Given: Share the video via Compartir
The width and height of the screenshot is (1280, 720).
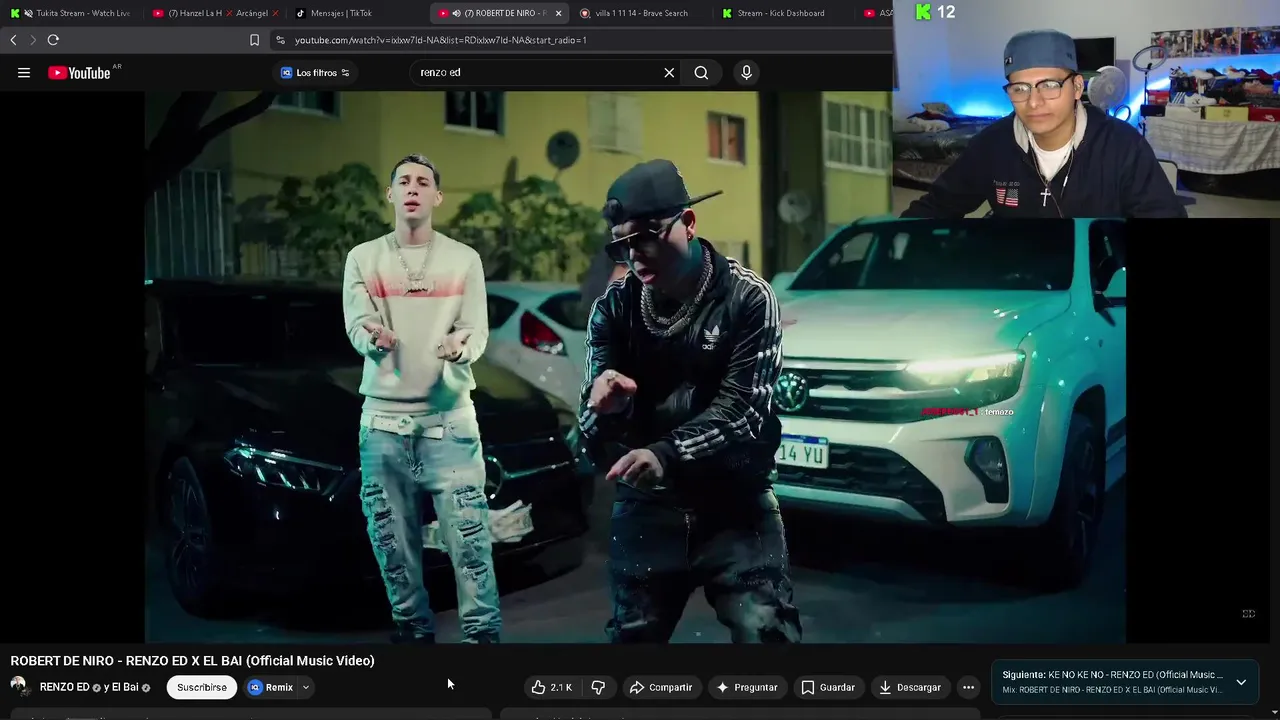Looking at the screenshot, I should (x=660, y=687).
